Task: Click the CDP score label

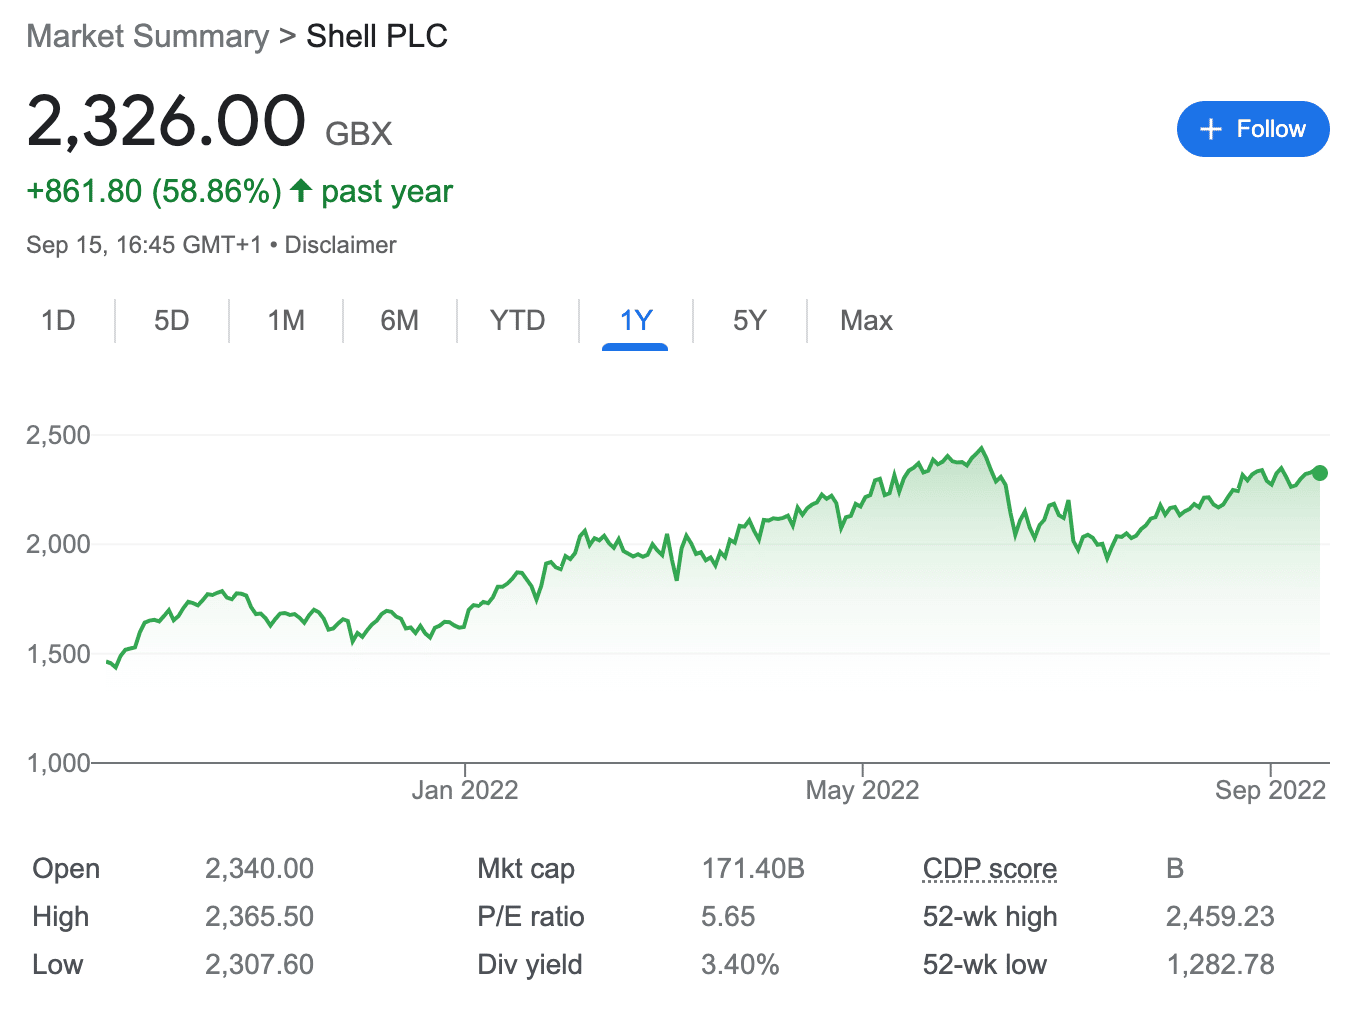Action: click(x=990, y=869)
